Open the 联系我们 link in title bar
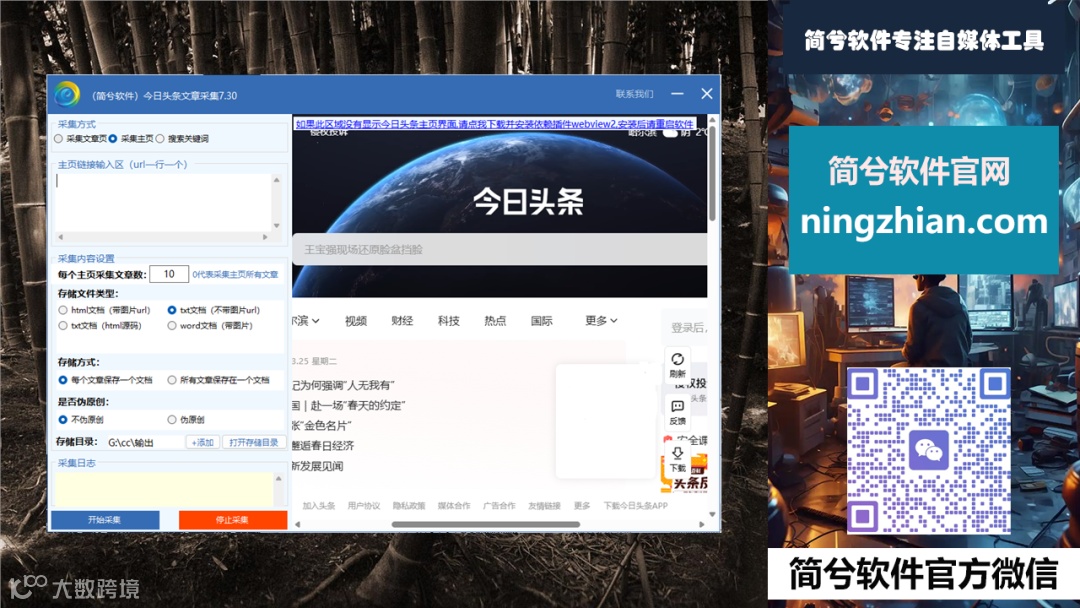1080x608 pixels. pyautogui.click(x=634, y=94)
